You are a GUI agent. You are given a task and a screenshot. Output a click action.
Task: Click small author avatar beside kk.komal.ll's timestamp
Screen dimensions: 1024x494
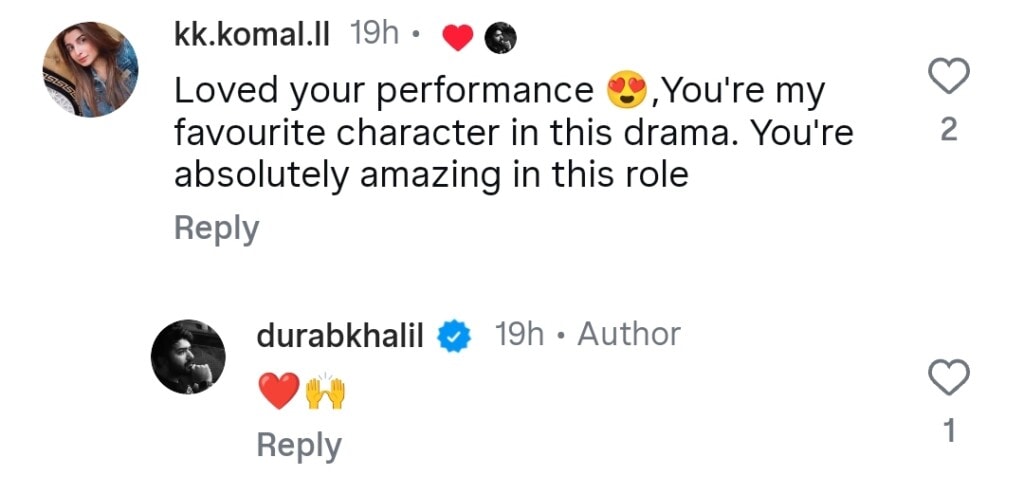500,39
